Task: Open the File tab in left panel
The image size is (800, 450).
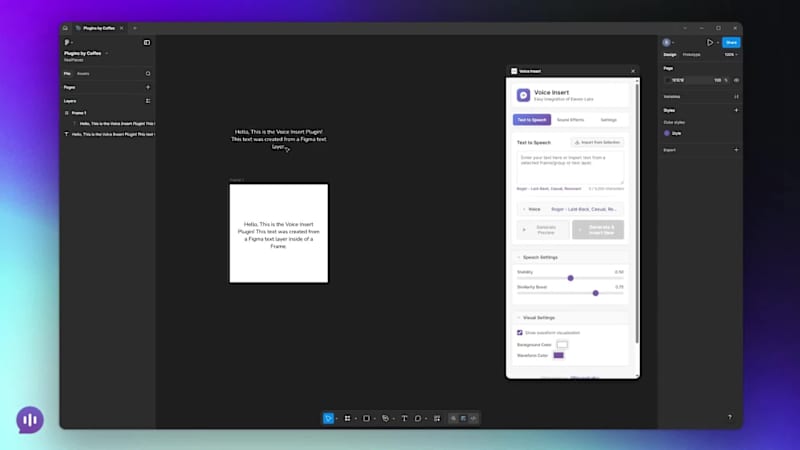Action: coord(67,73)
